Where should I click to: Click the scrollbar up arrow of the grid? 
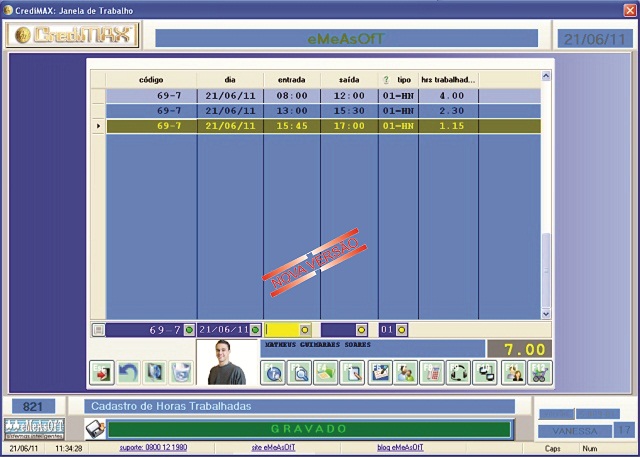click(x=546, y=76)
